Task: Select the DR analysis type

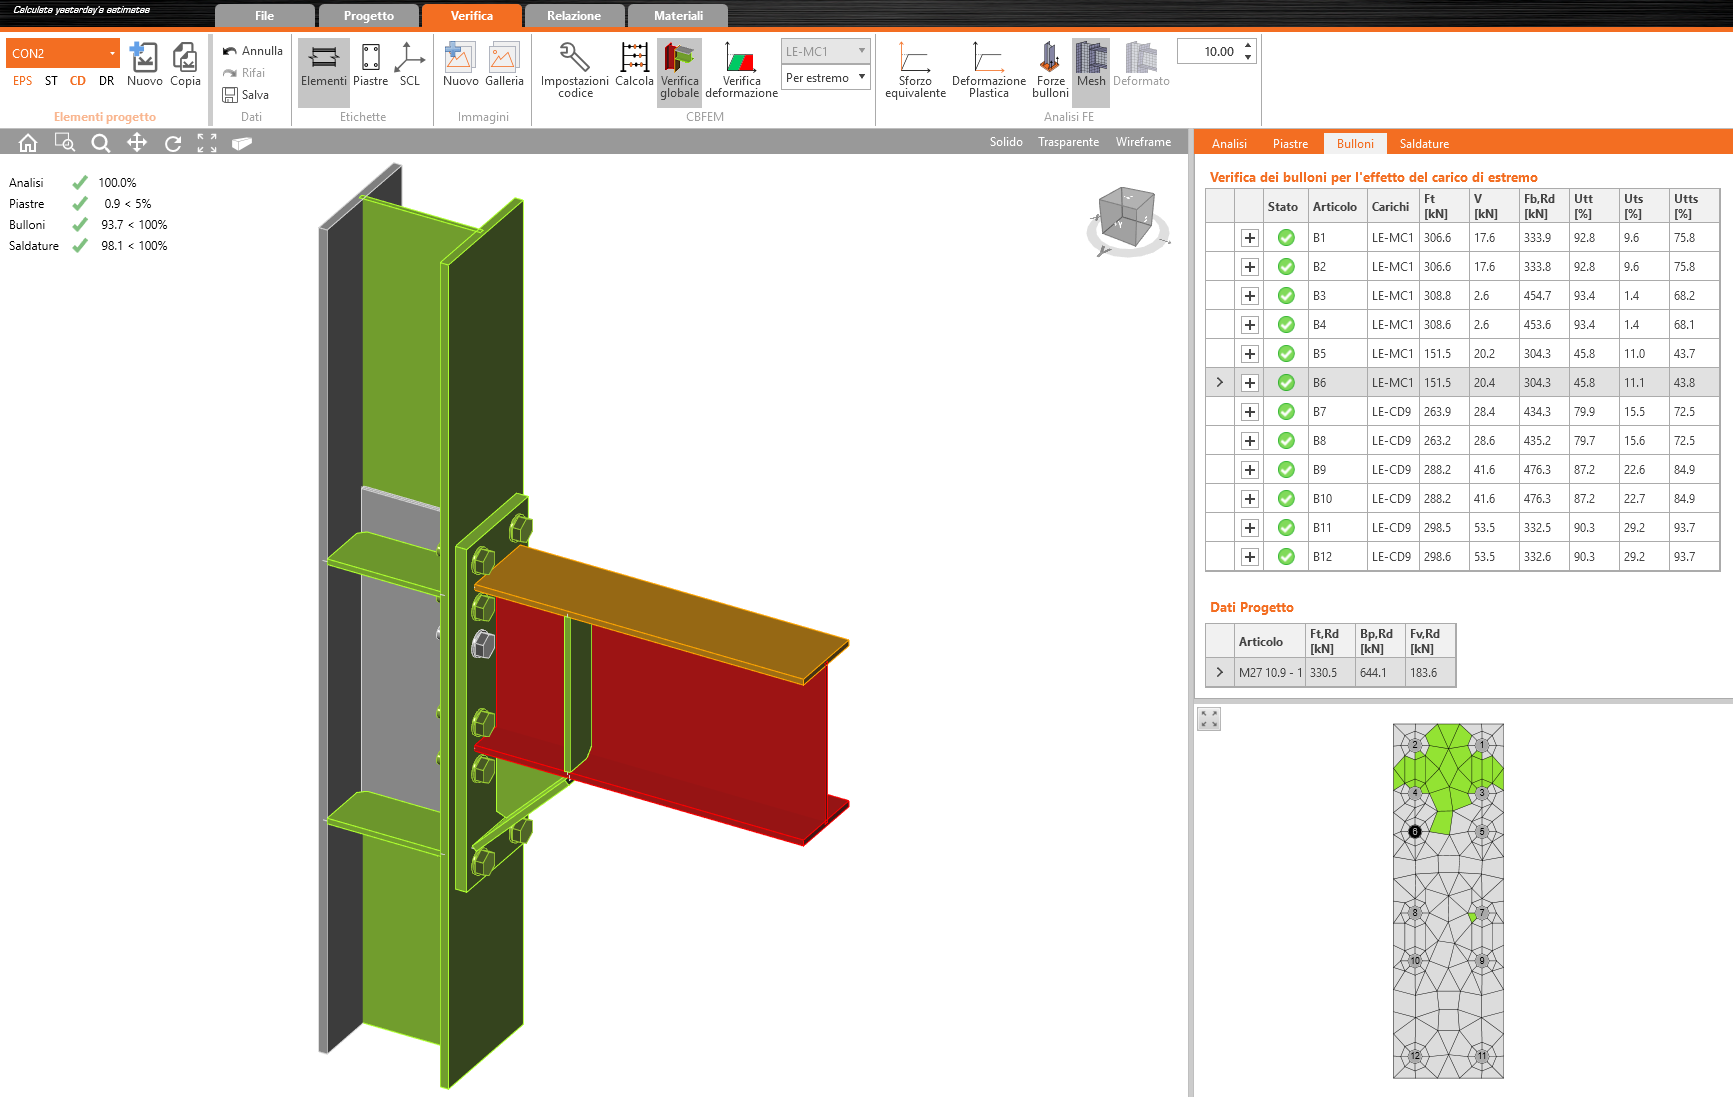Action: click(106, 81)
